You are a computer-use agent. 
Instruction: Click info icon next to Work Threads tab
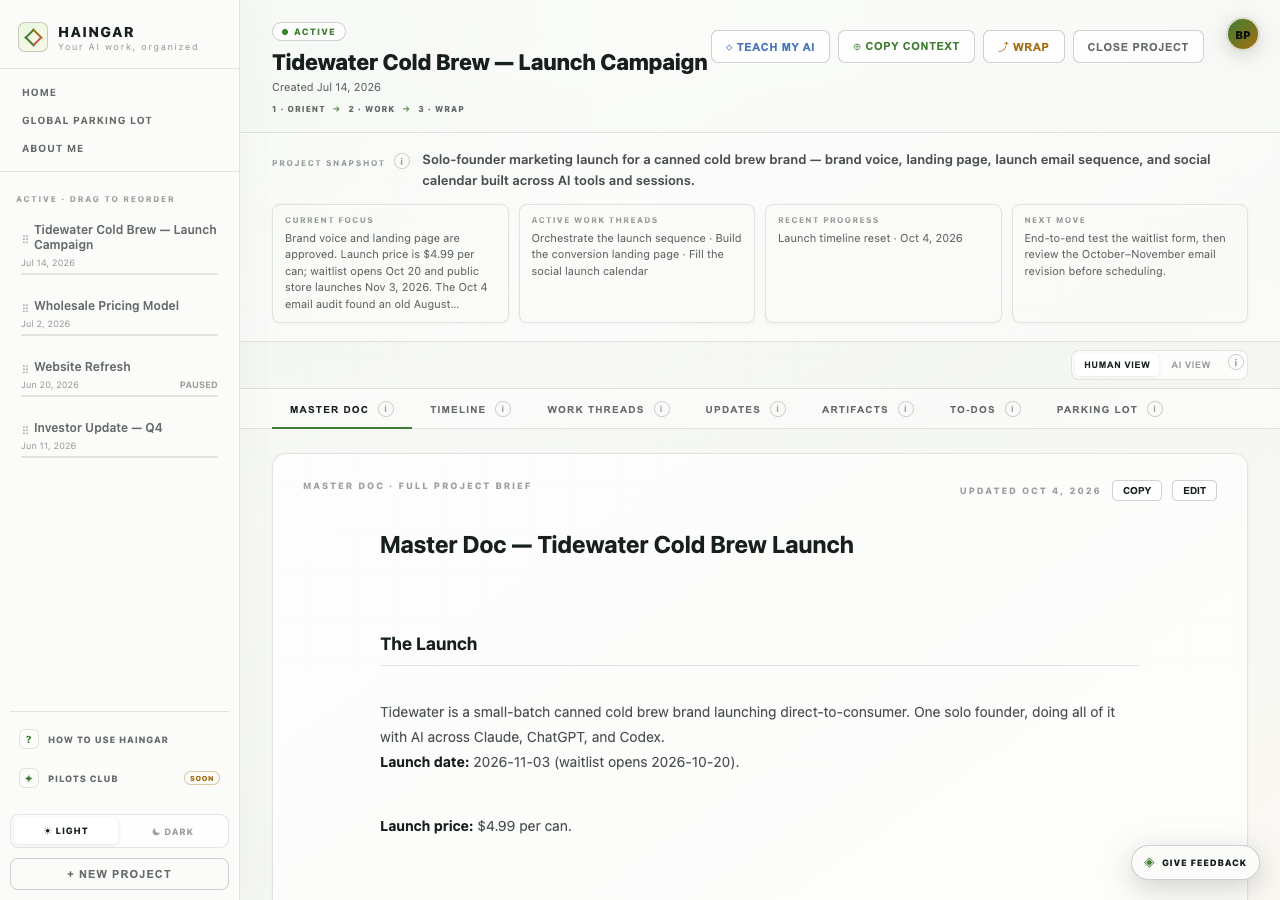click(662, 409)
